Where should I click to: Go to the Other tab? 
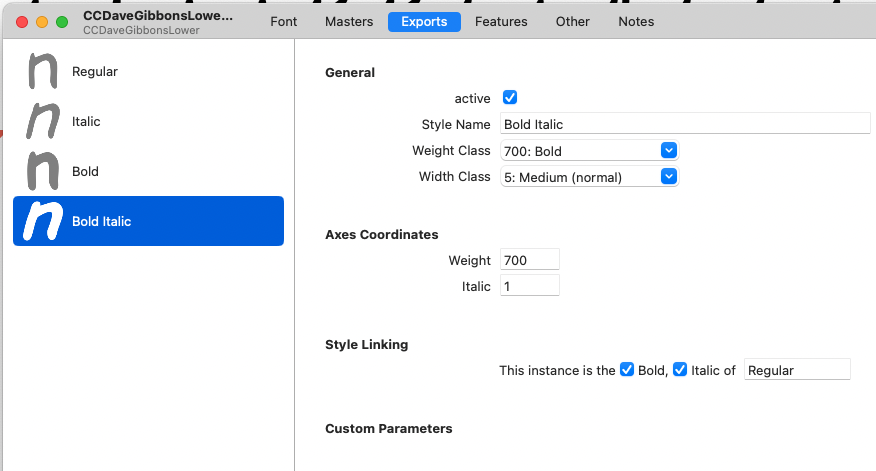pos(573,22)
